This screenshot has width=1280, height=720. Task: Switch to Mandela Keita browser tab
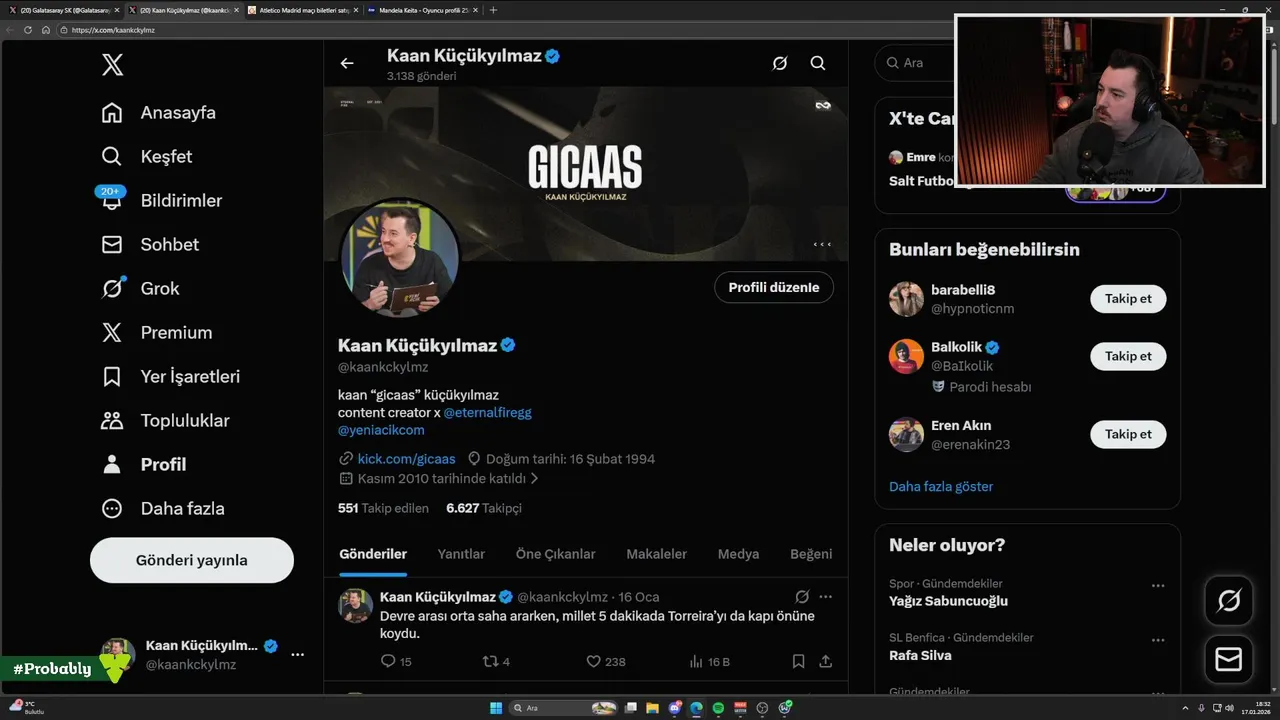click(x=423, y=9)
